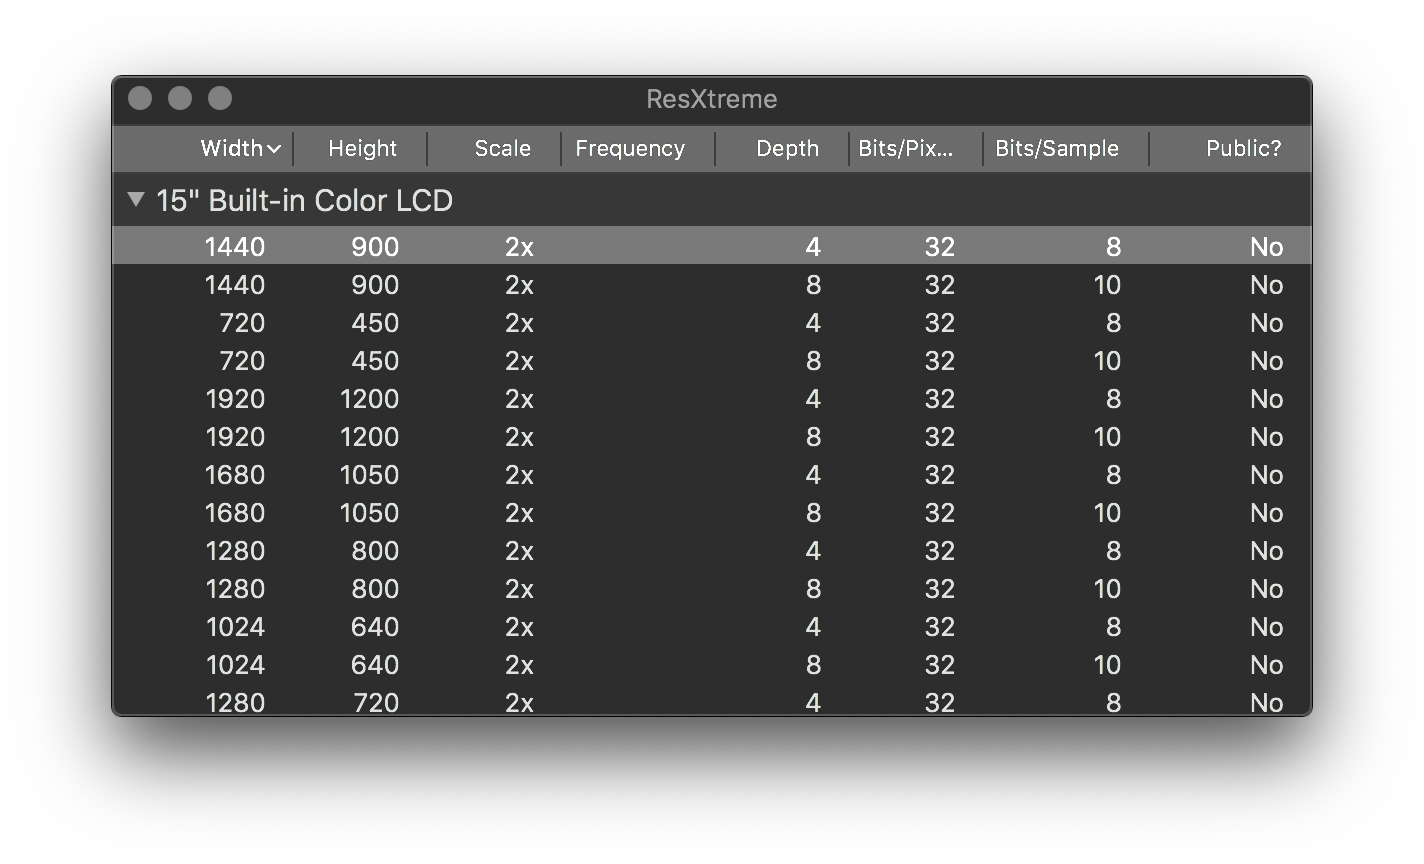Minimize the ResXtreme window

pos(180,98)
